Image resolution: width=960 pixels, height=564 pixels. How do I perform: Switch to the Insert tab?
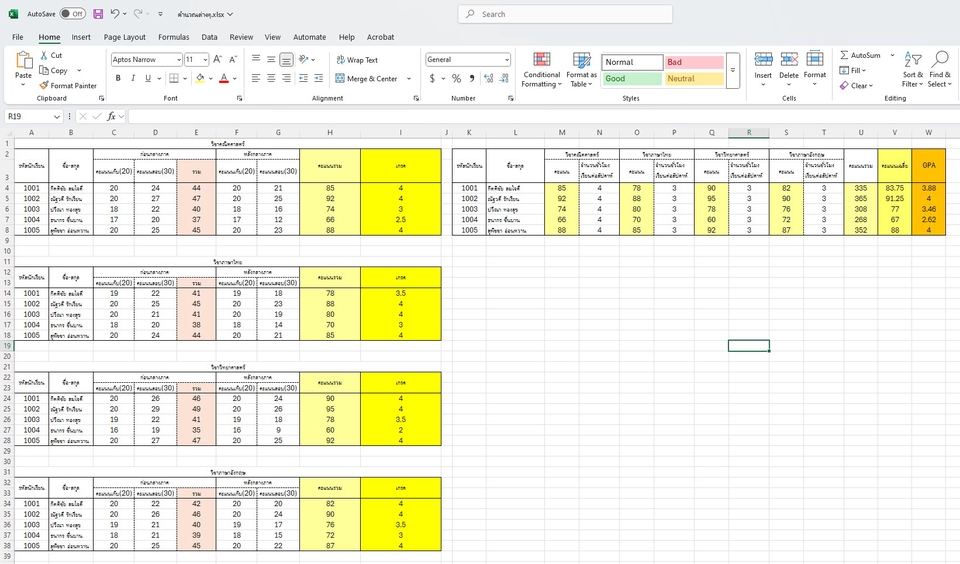81,37
